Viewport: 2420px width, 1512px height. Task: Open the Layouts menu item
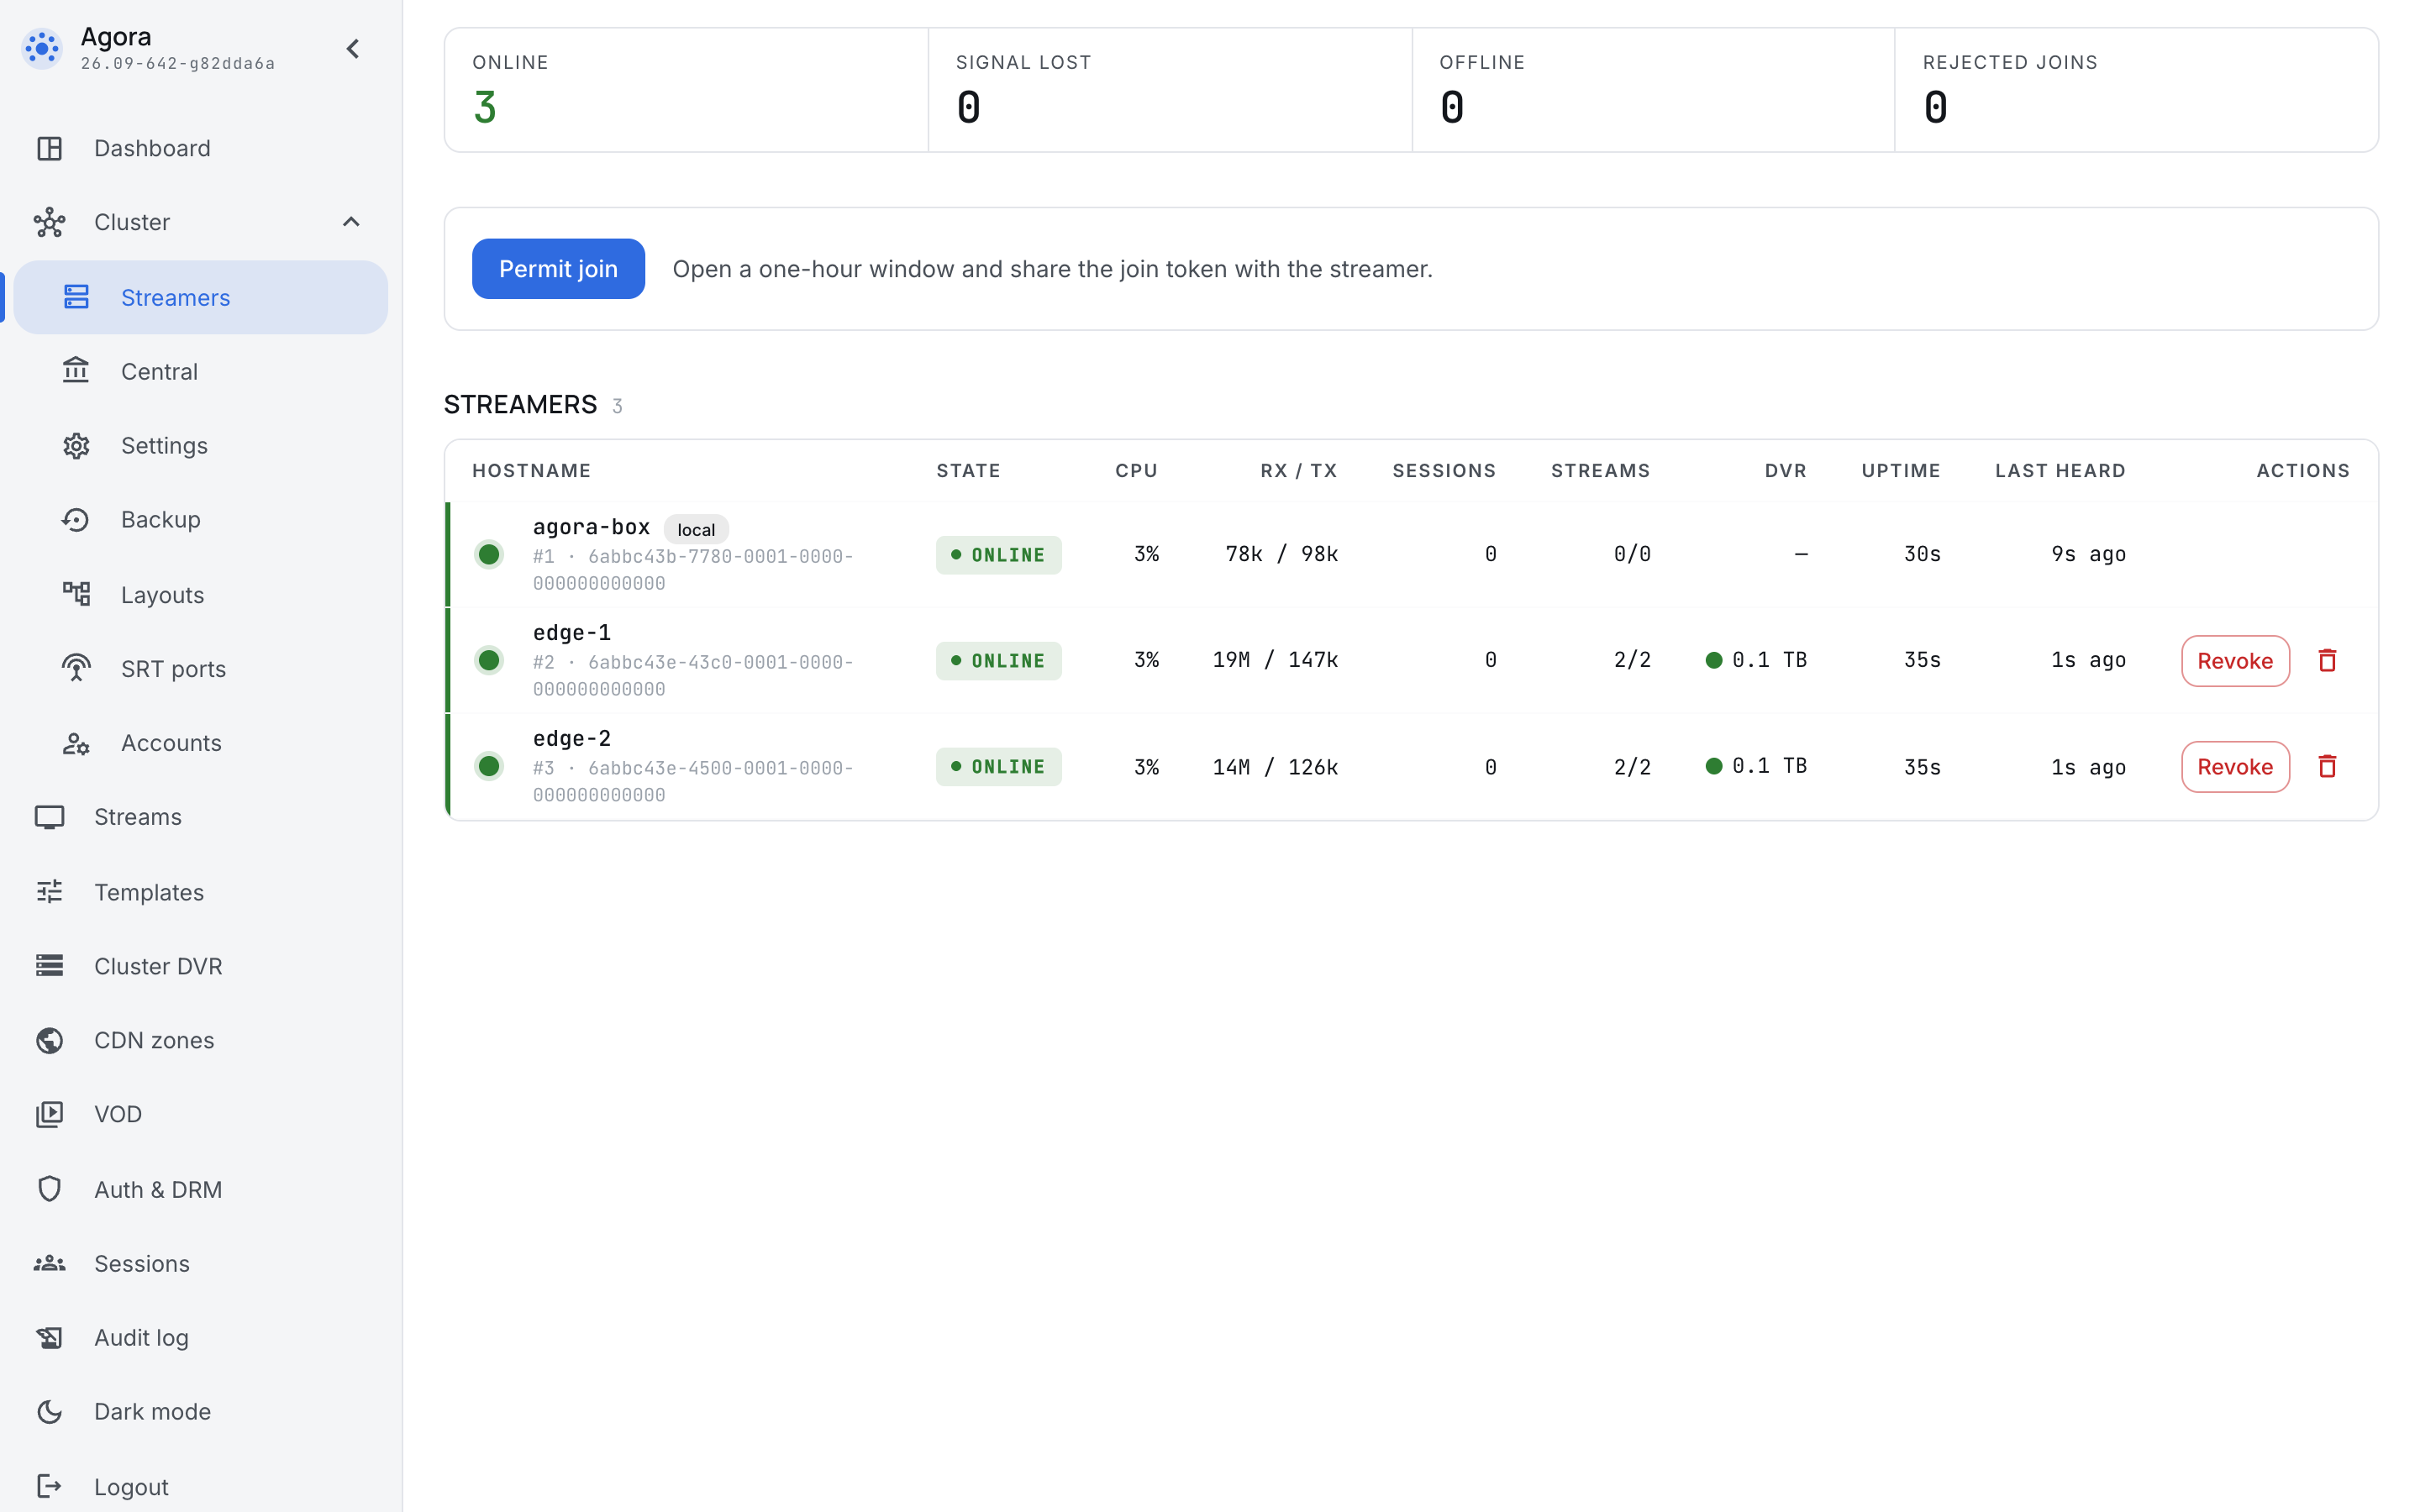tap(200, 594)
